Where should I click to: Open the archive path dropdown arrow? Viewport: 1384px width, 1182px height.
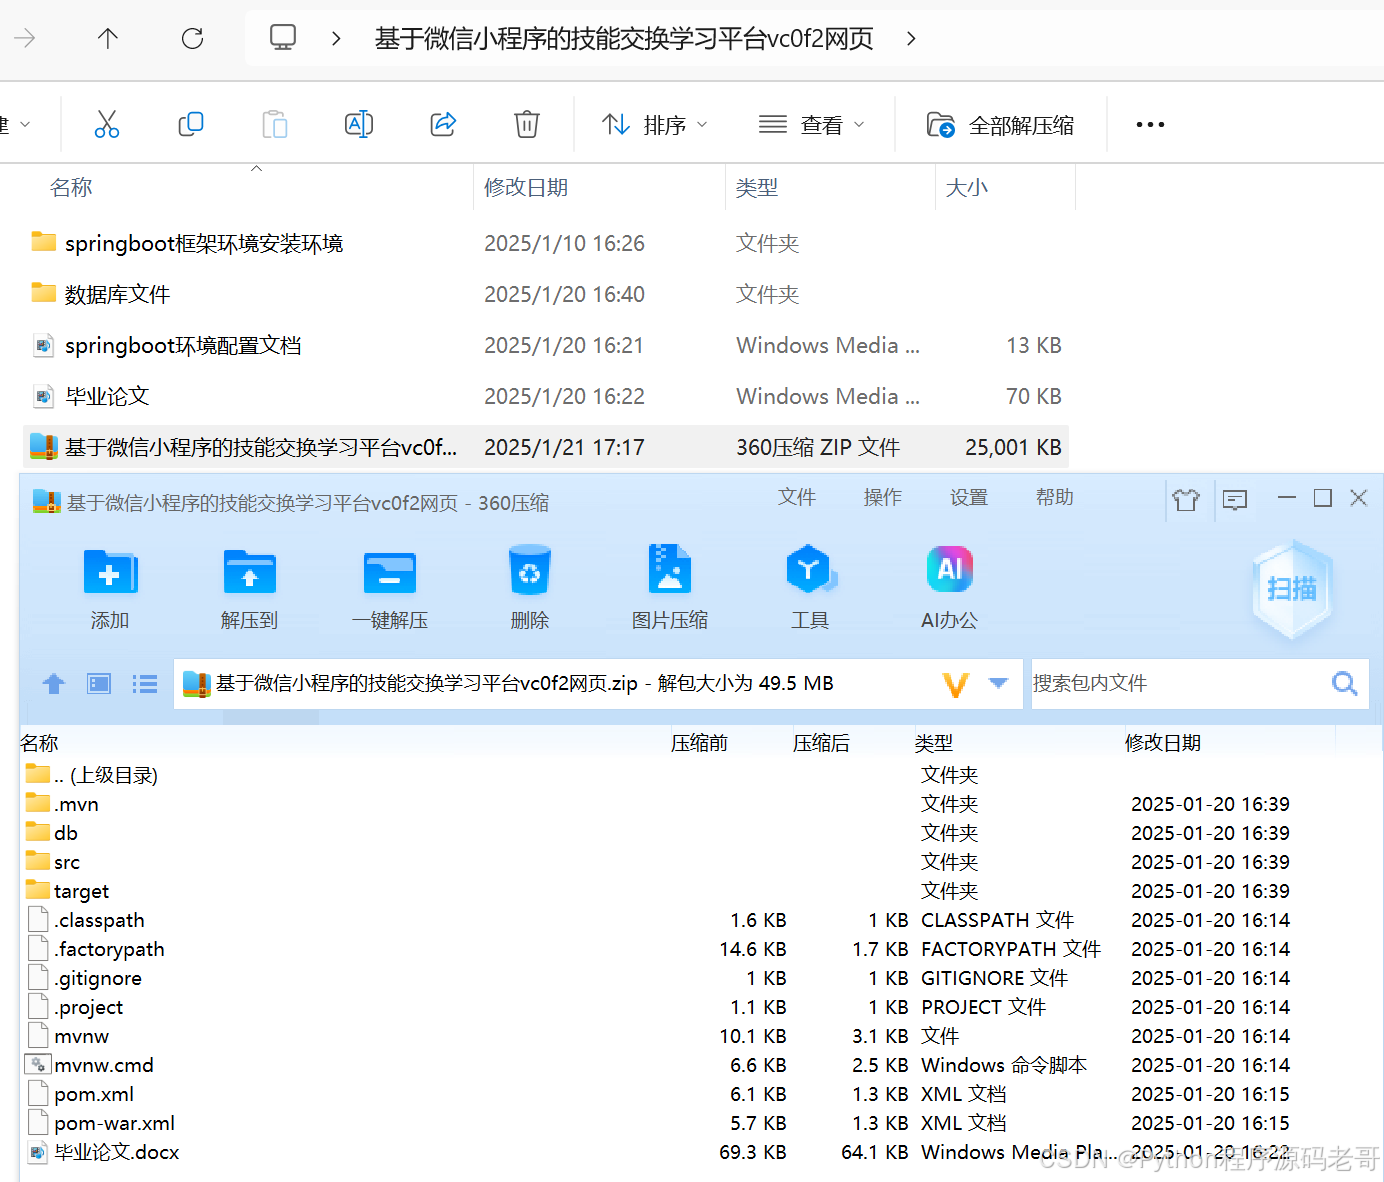[x=998, y=683]
